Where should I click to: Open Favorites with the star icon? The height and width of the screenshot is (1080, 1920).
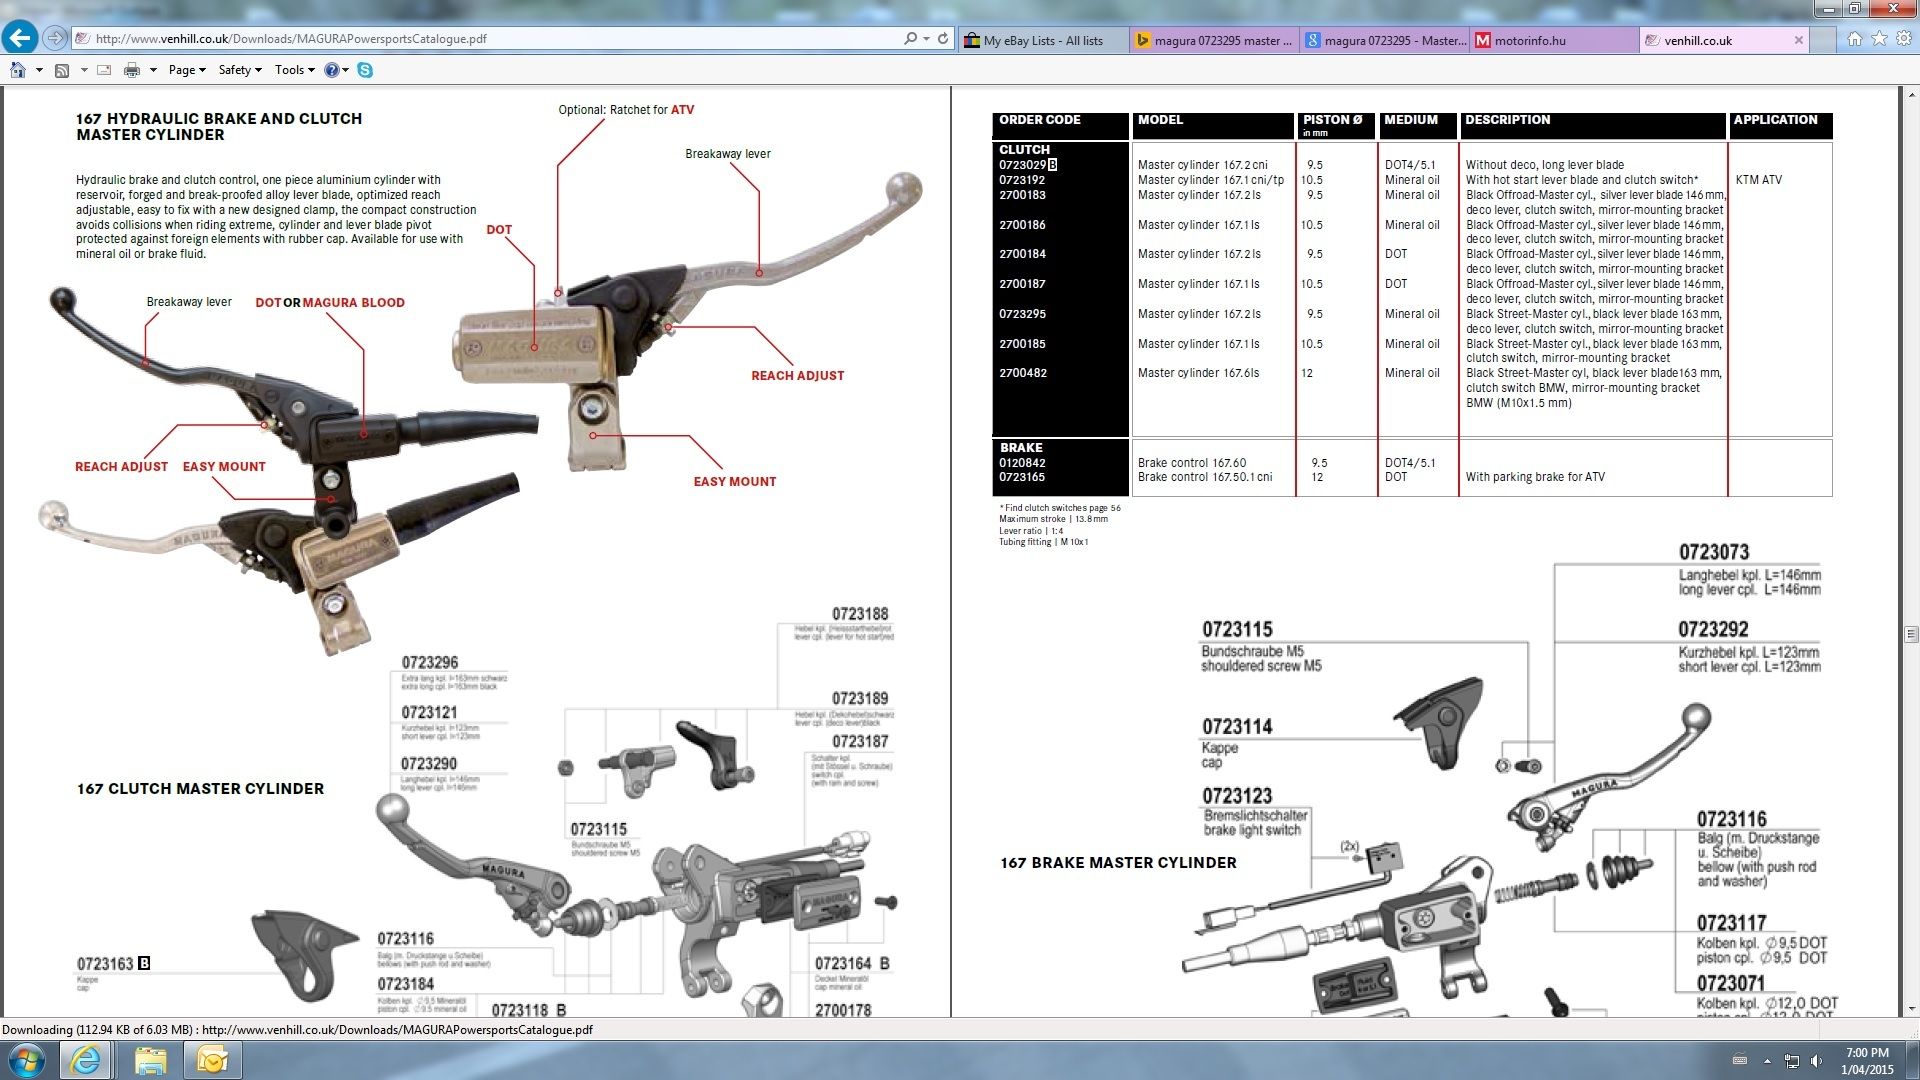pos(1879,39)
